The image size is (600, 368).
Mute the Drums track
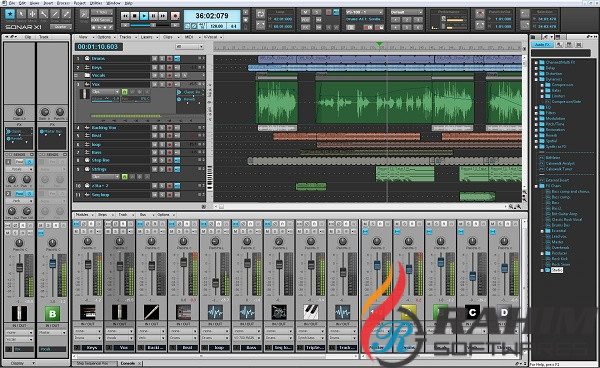click(x=154, y=59)
